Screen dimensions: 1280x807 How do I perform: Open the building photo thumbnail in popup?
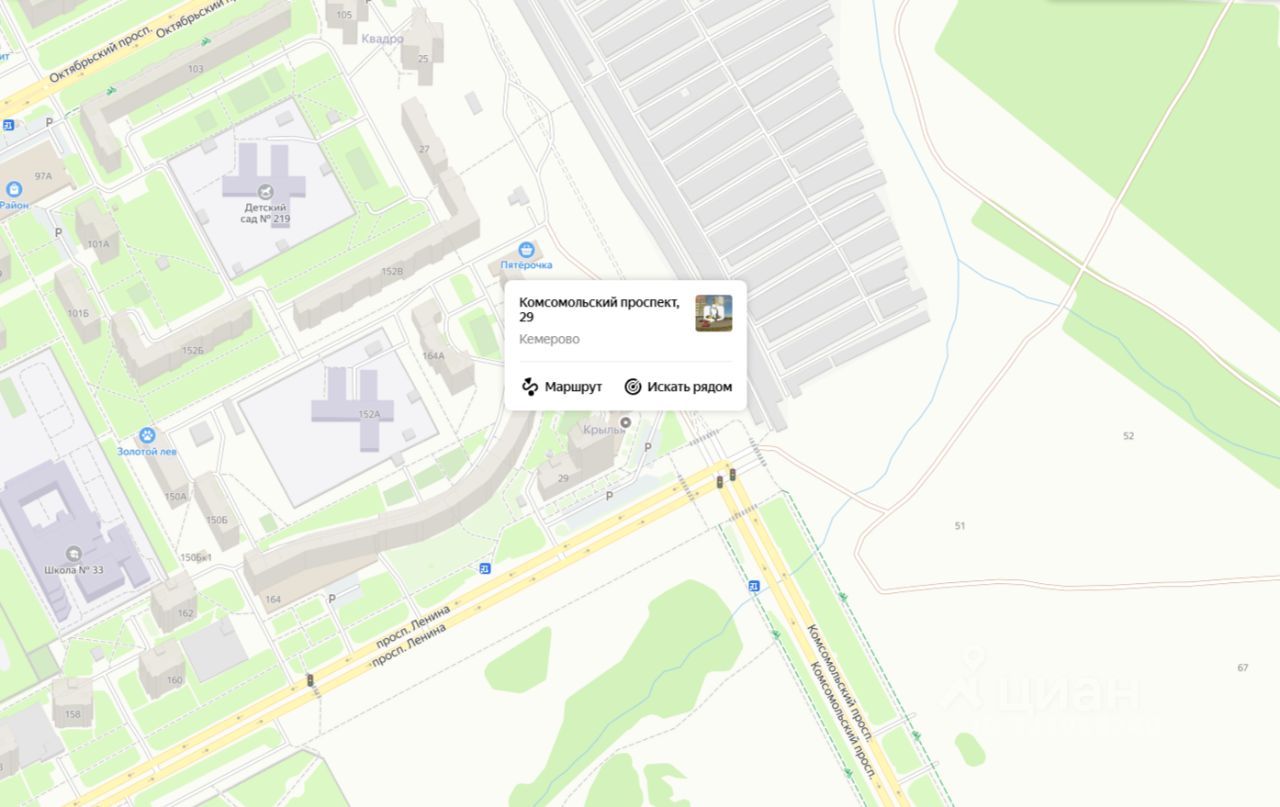714,313
